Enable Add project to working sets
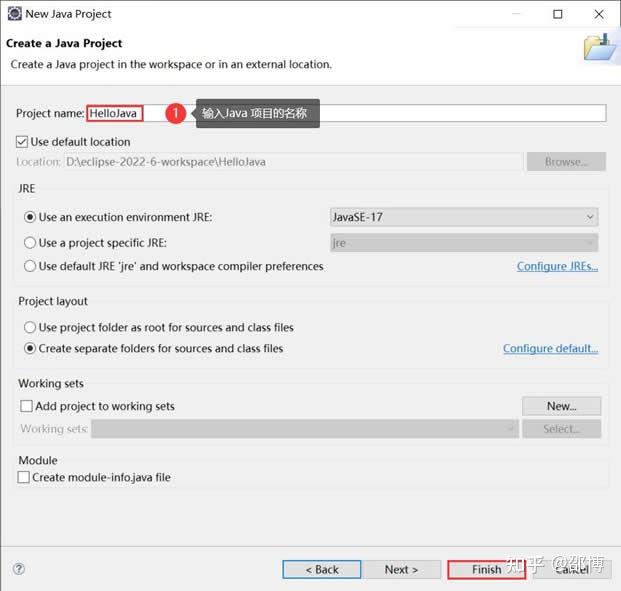The image size is (621, 591). (27, 406)
